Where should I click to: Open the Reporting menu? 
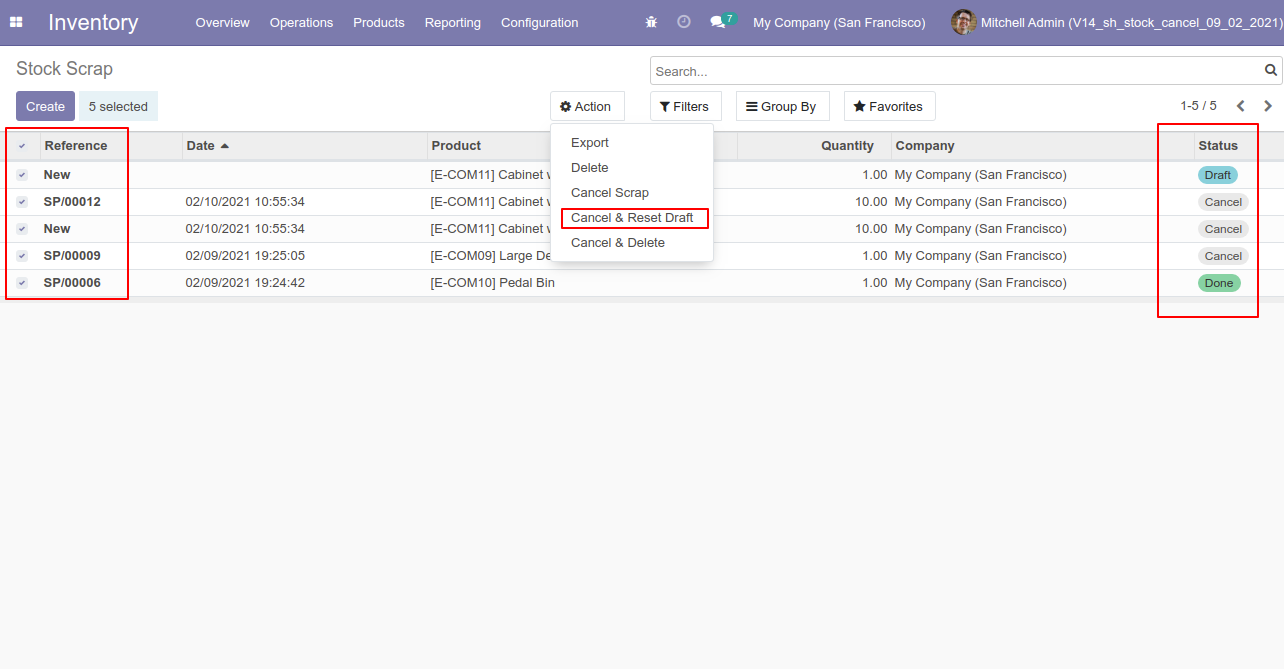click(452, 22)
